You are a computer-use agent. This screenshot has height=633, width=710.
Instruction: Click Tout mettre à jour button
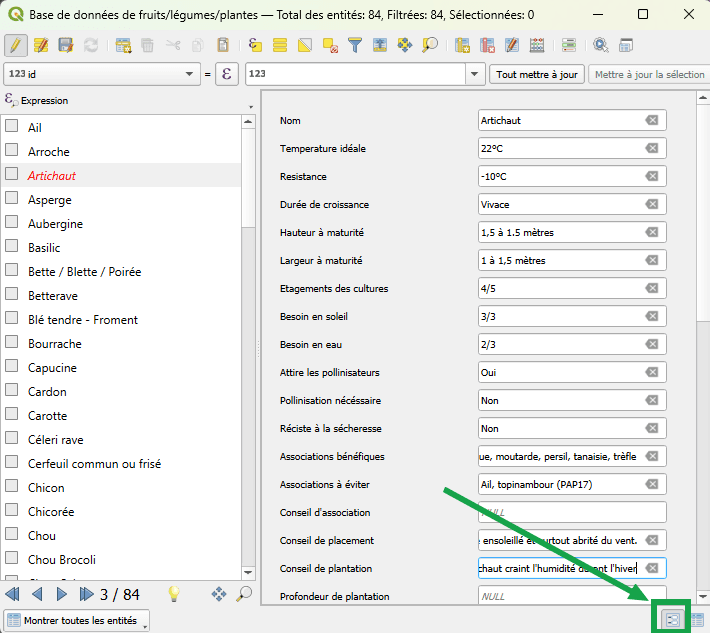tap(537, 74)
